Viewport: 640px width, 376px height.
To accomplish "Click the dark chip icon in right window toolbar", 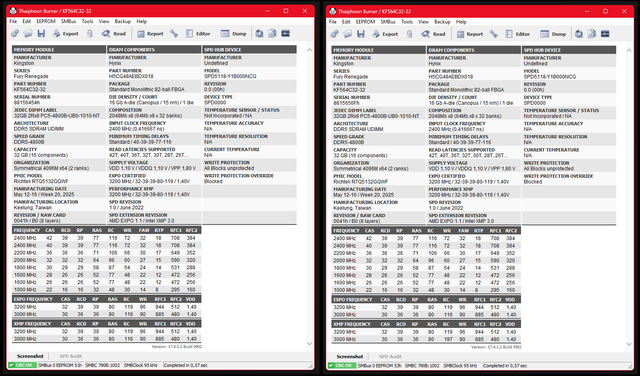I will pos(605,34).
